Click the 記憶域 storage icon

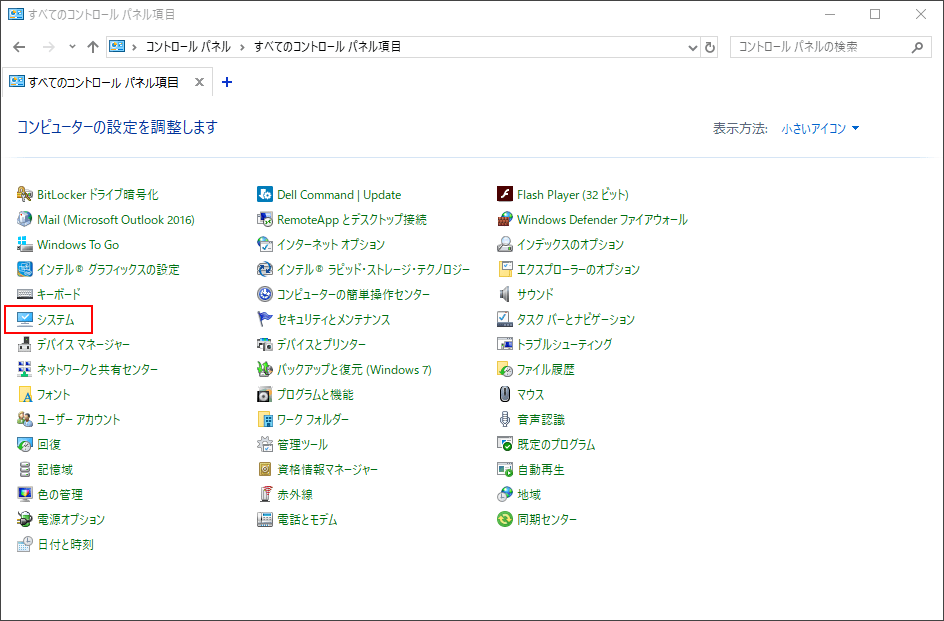coord(25,469)
